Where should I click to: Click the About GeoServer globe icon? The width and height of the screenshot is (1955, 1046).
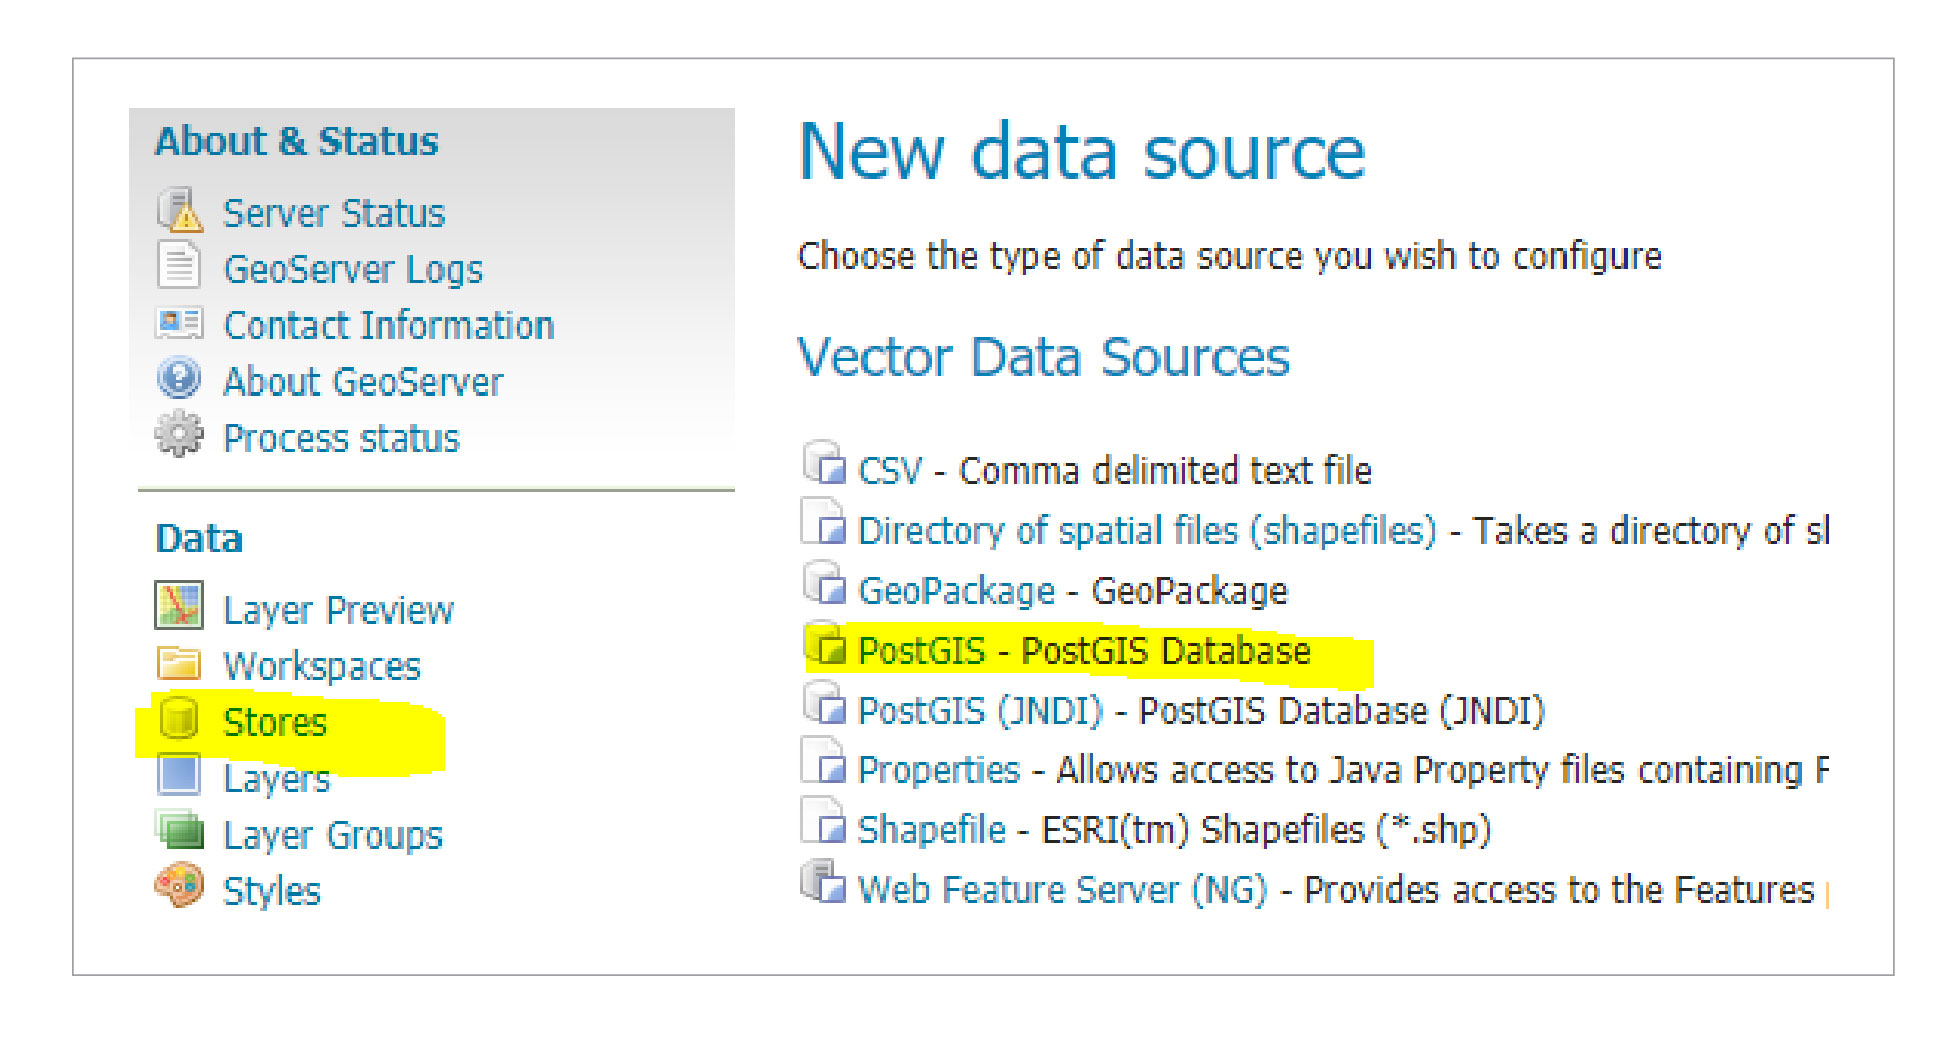[180, 379]
